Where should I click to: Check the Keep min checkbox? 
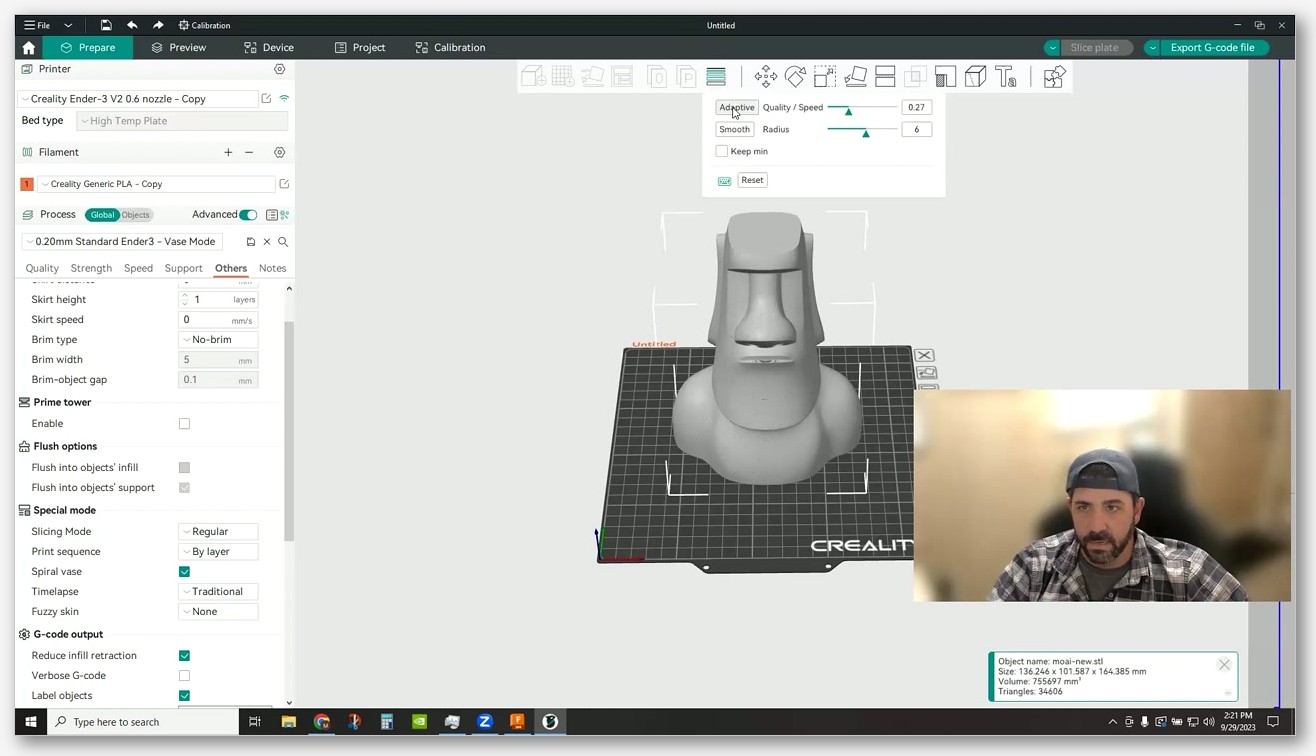coord(722,151)
